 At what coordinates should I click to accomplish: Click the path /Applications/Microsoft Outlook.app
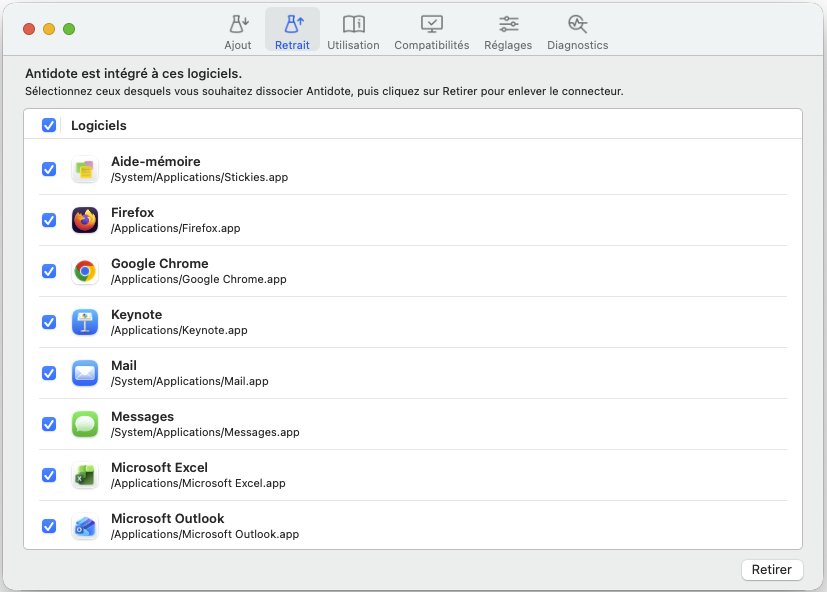click(x=205, y=534)
